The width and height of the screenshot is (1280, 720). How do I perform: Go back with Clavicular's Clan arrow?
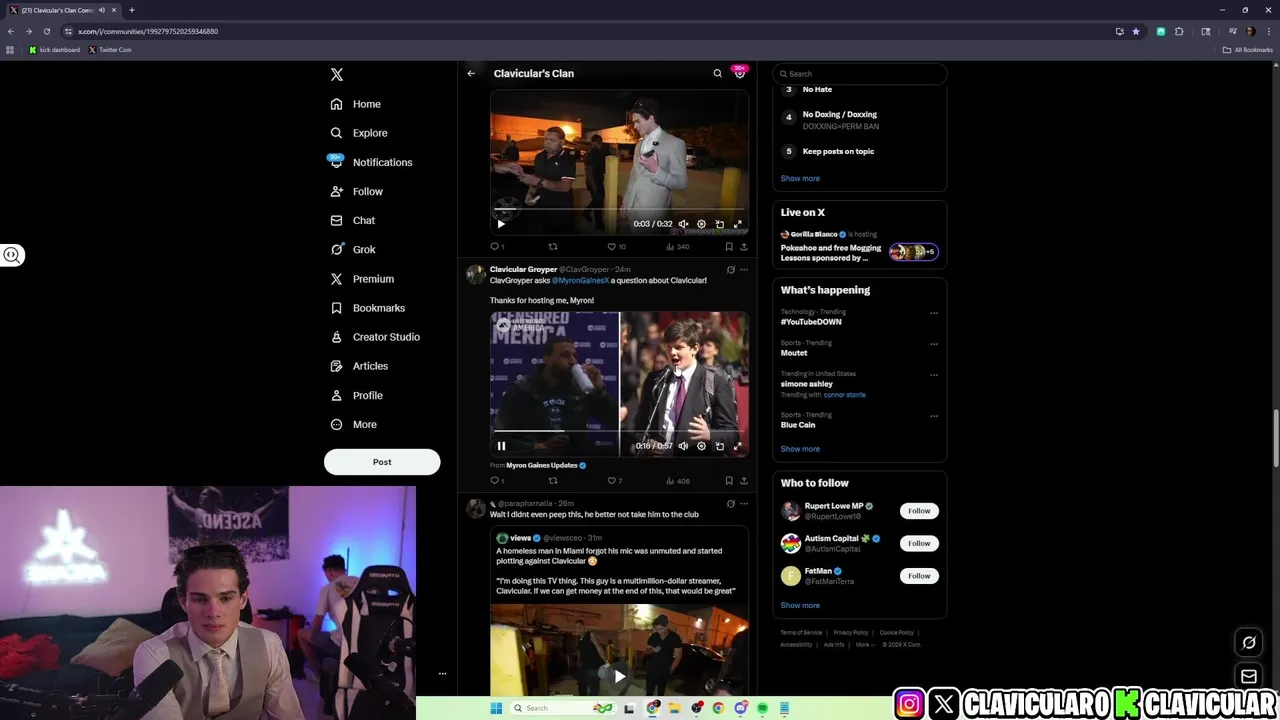(471, 73)
